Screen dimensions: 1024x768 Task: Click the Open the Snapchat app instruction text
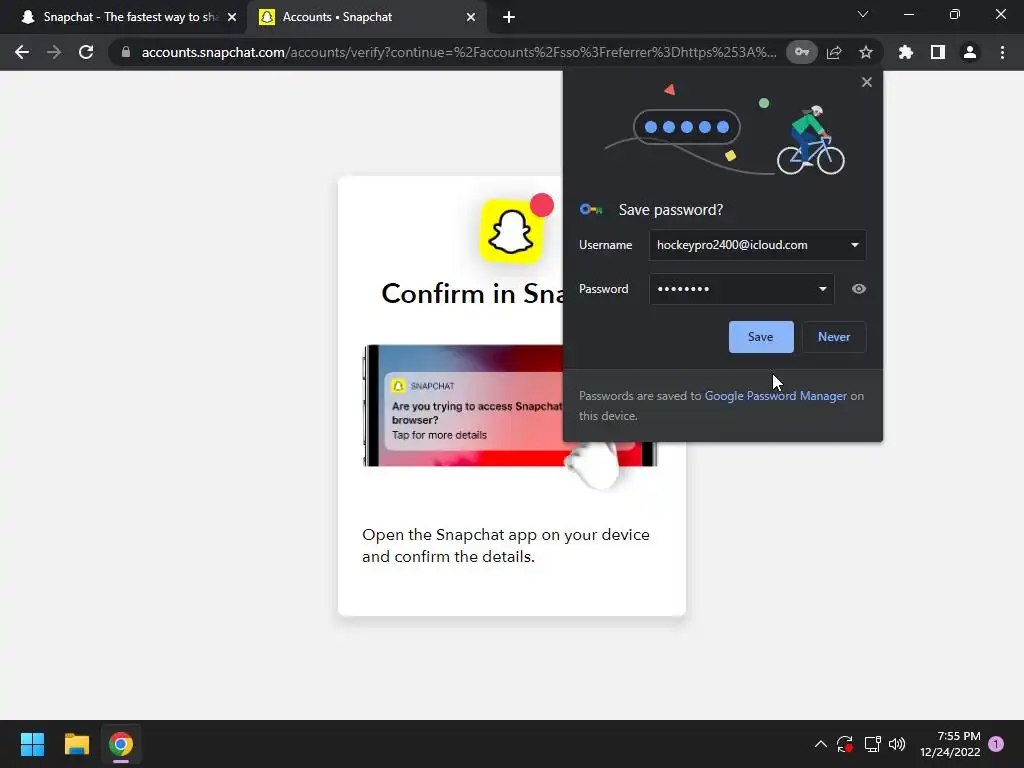coord(505,545)
